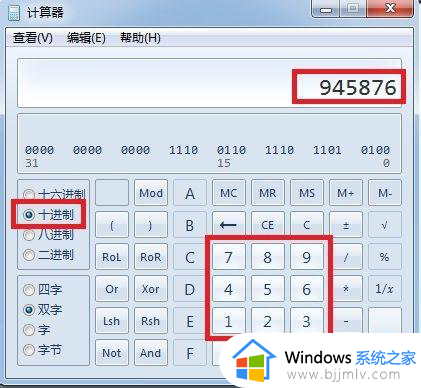Click the Mod button
The image size is (421, 388).
[x=151, y=193]
